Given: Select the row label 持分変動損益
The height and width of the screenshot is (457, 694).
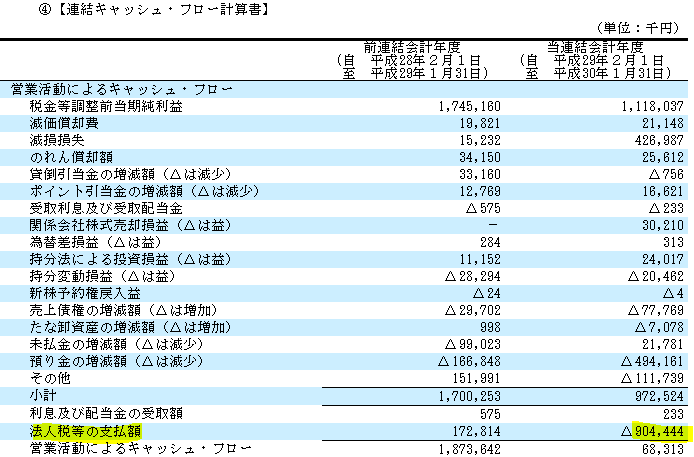Looking at the screenshot, I should [x=71, y=276].
